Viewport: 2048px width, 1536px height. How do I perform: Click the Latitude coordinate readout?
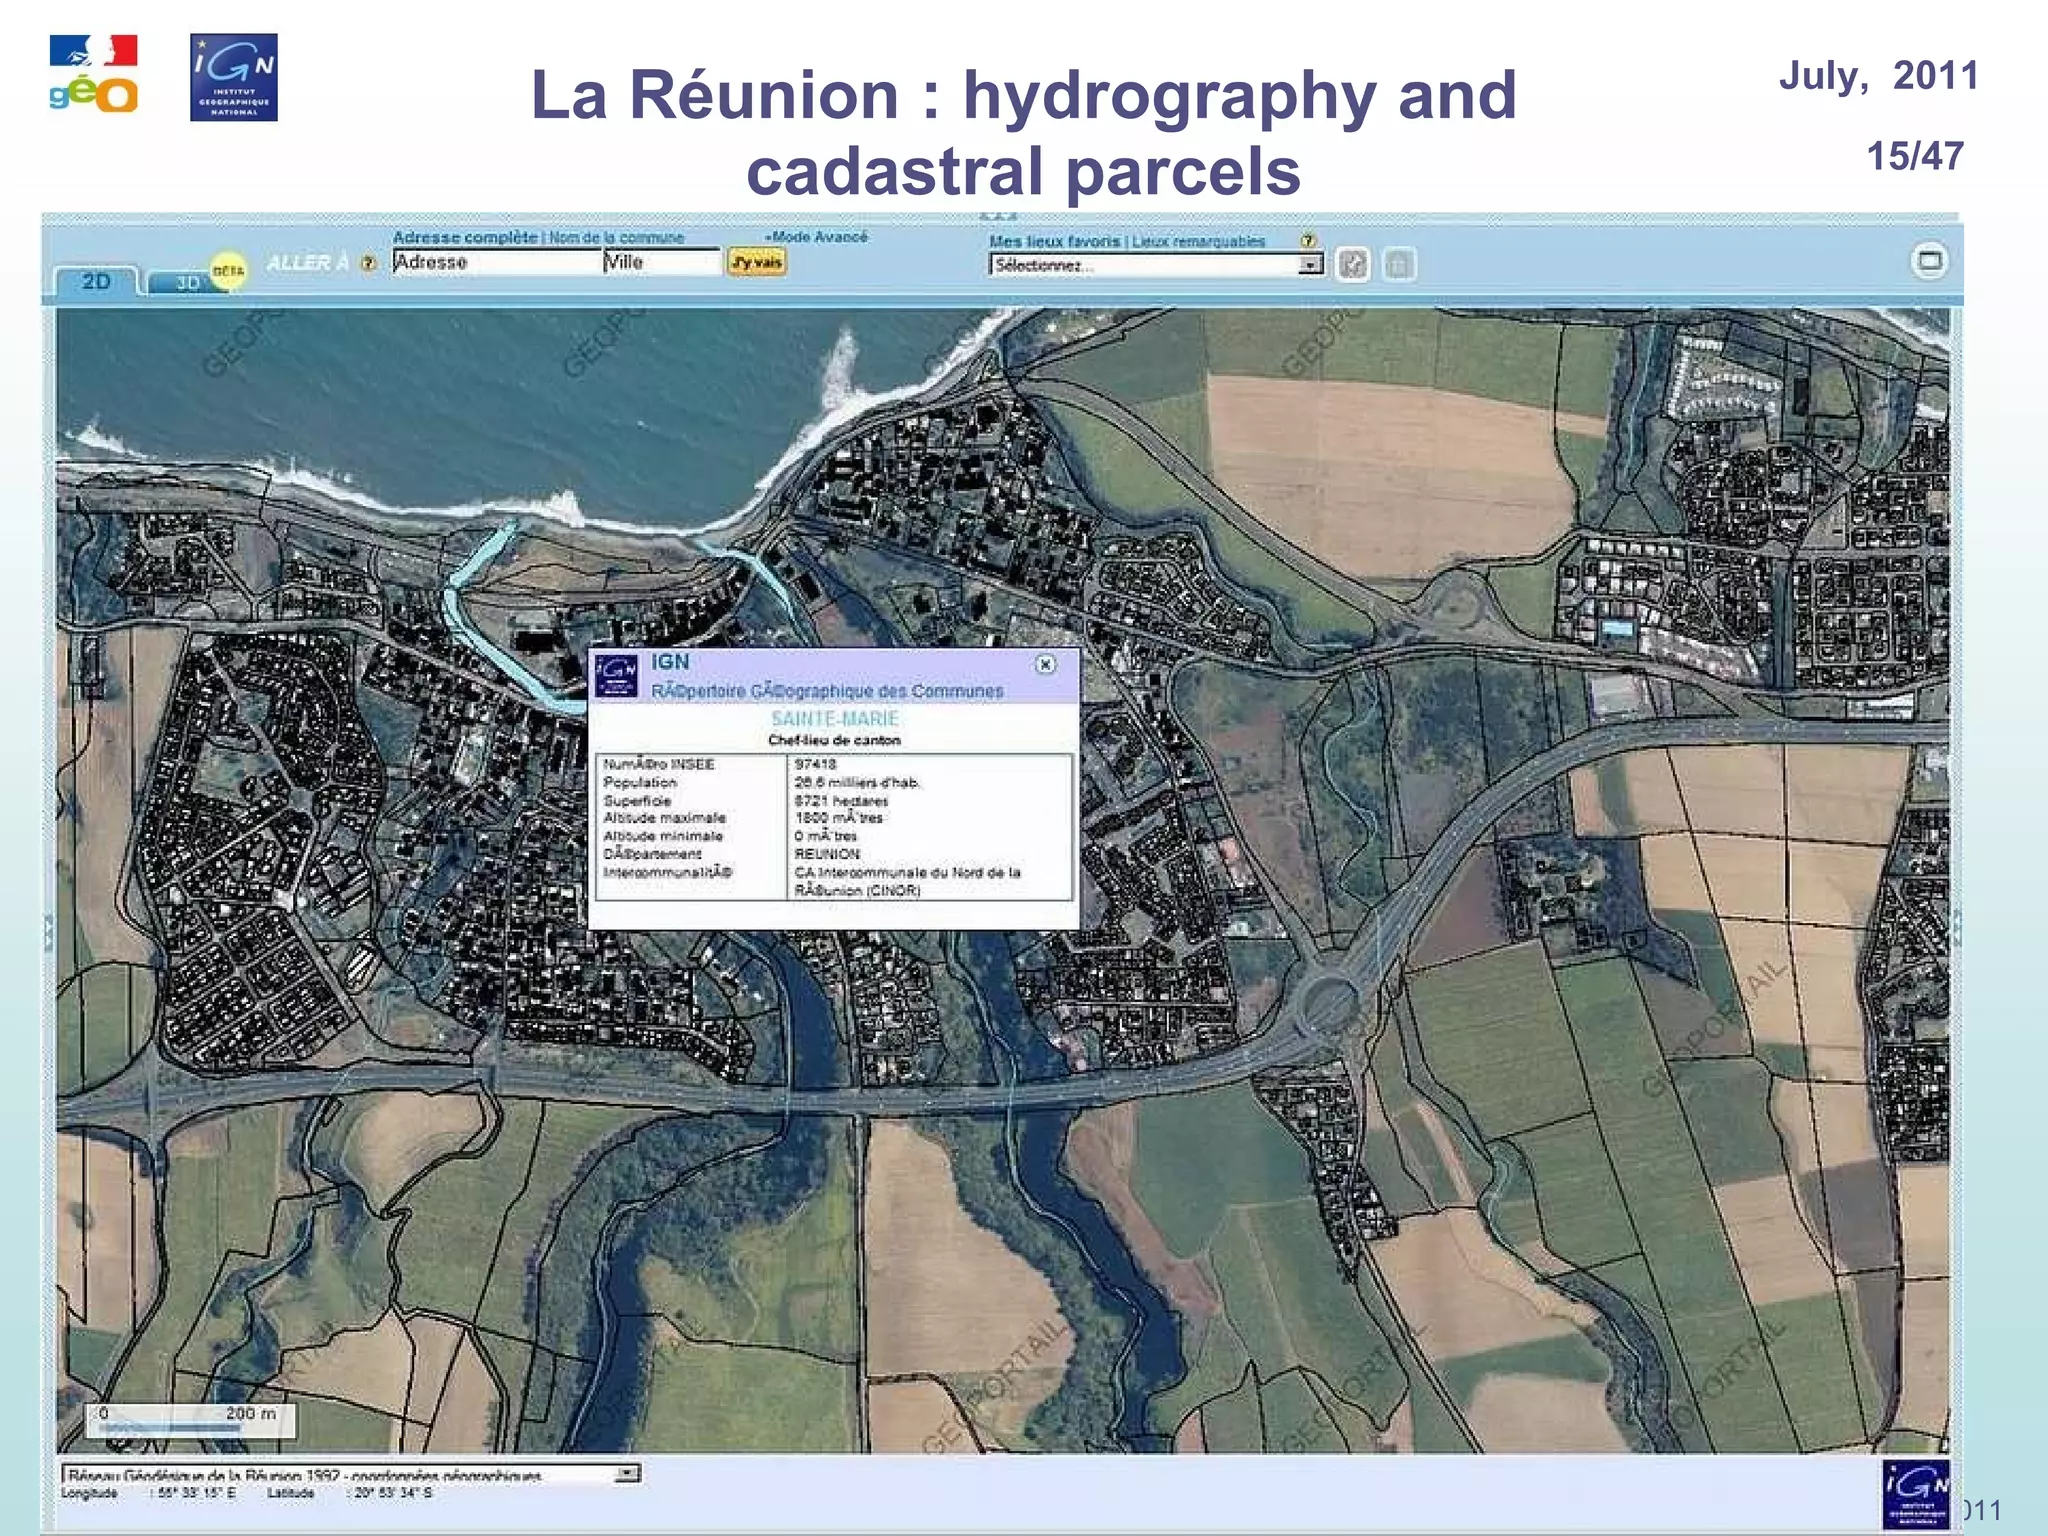(x=350, y=1493)
